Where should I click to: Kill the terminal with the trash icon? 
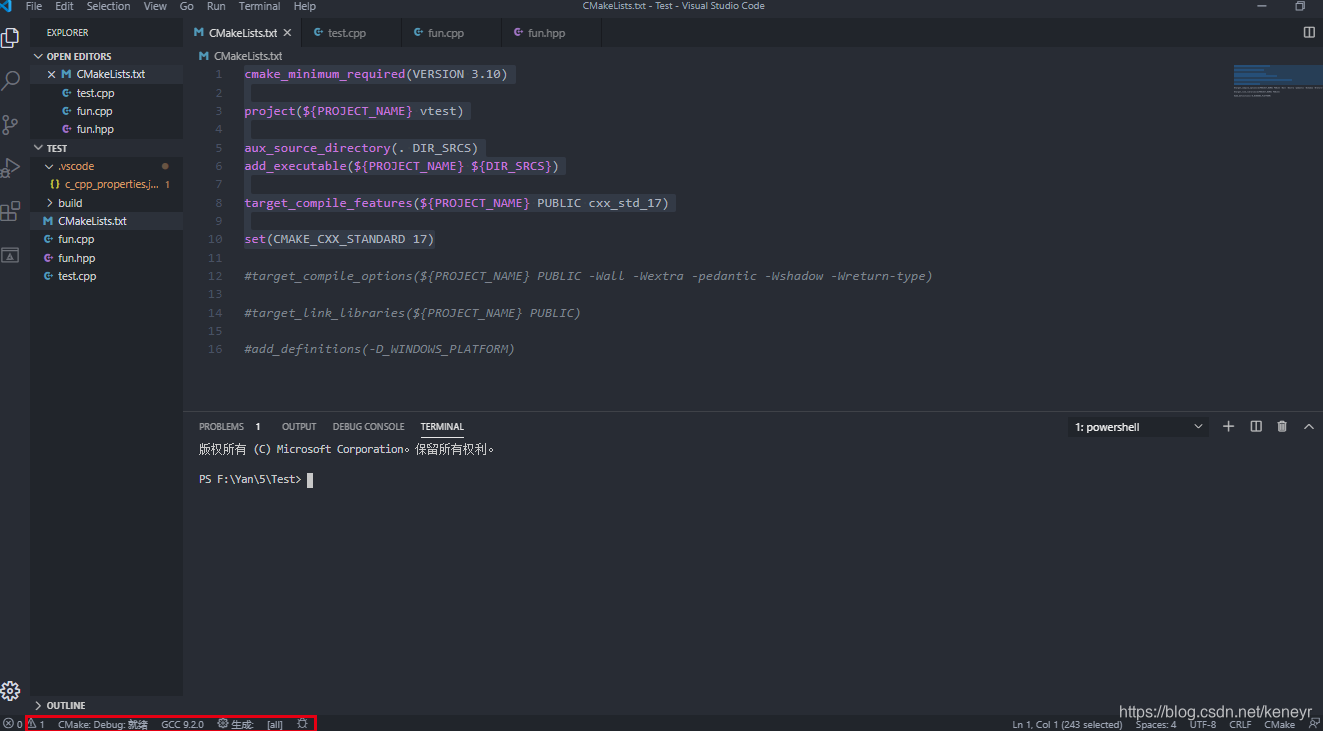click(1282, 426)
